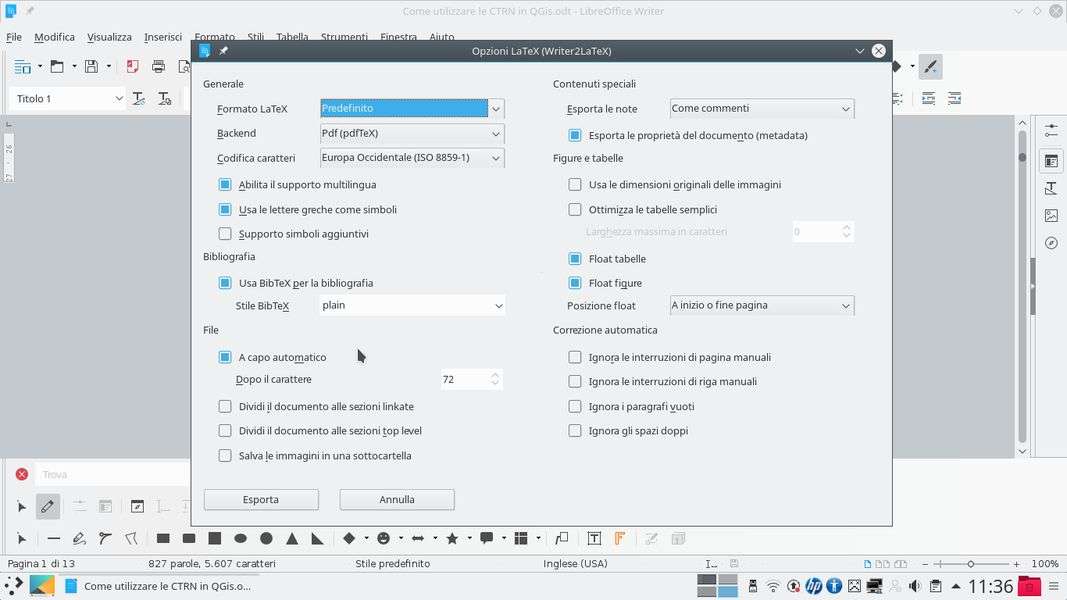Click the Open folder icon in Writer toolbar

pos(57,67)
